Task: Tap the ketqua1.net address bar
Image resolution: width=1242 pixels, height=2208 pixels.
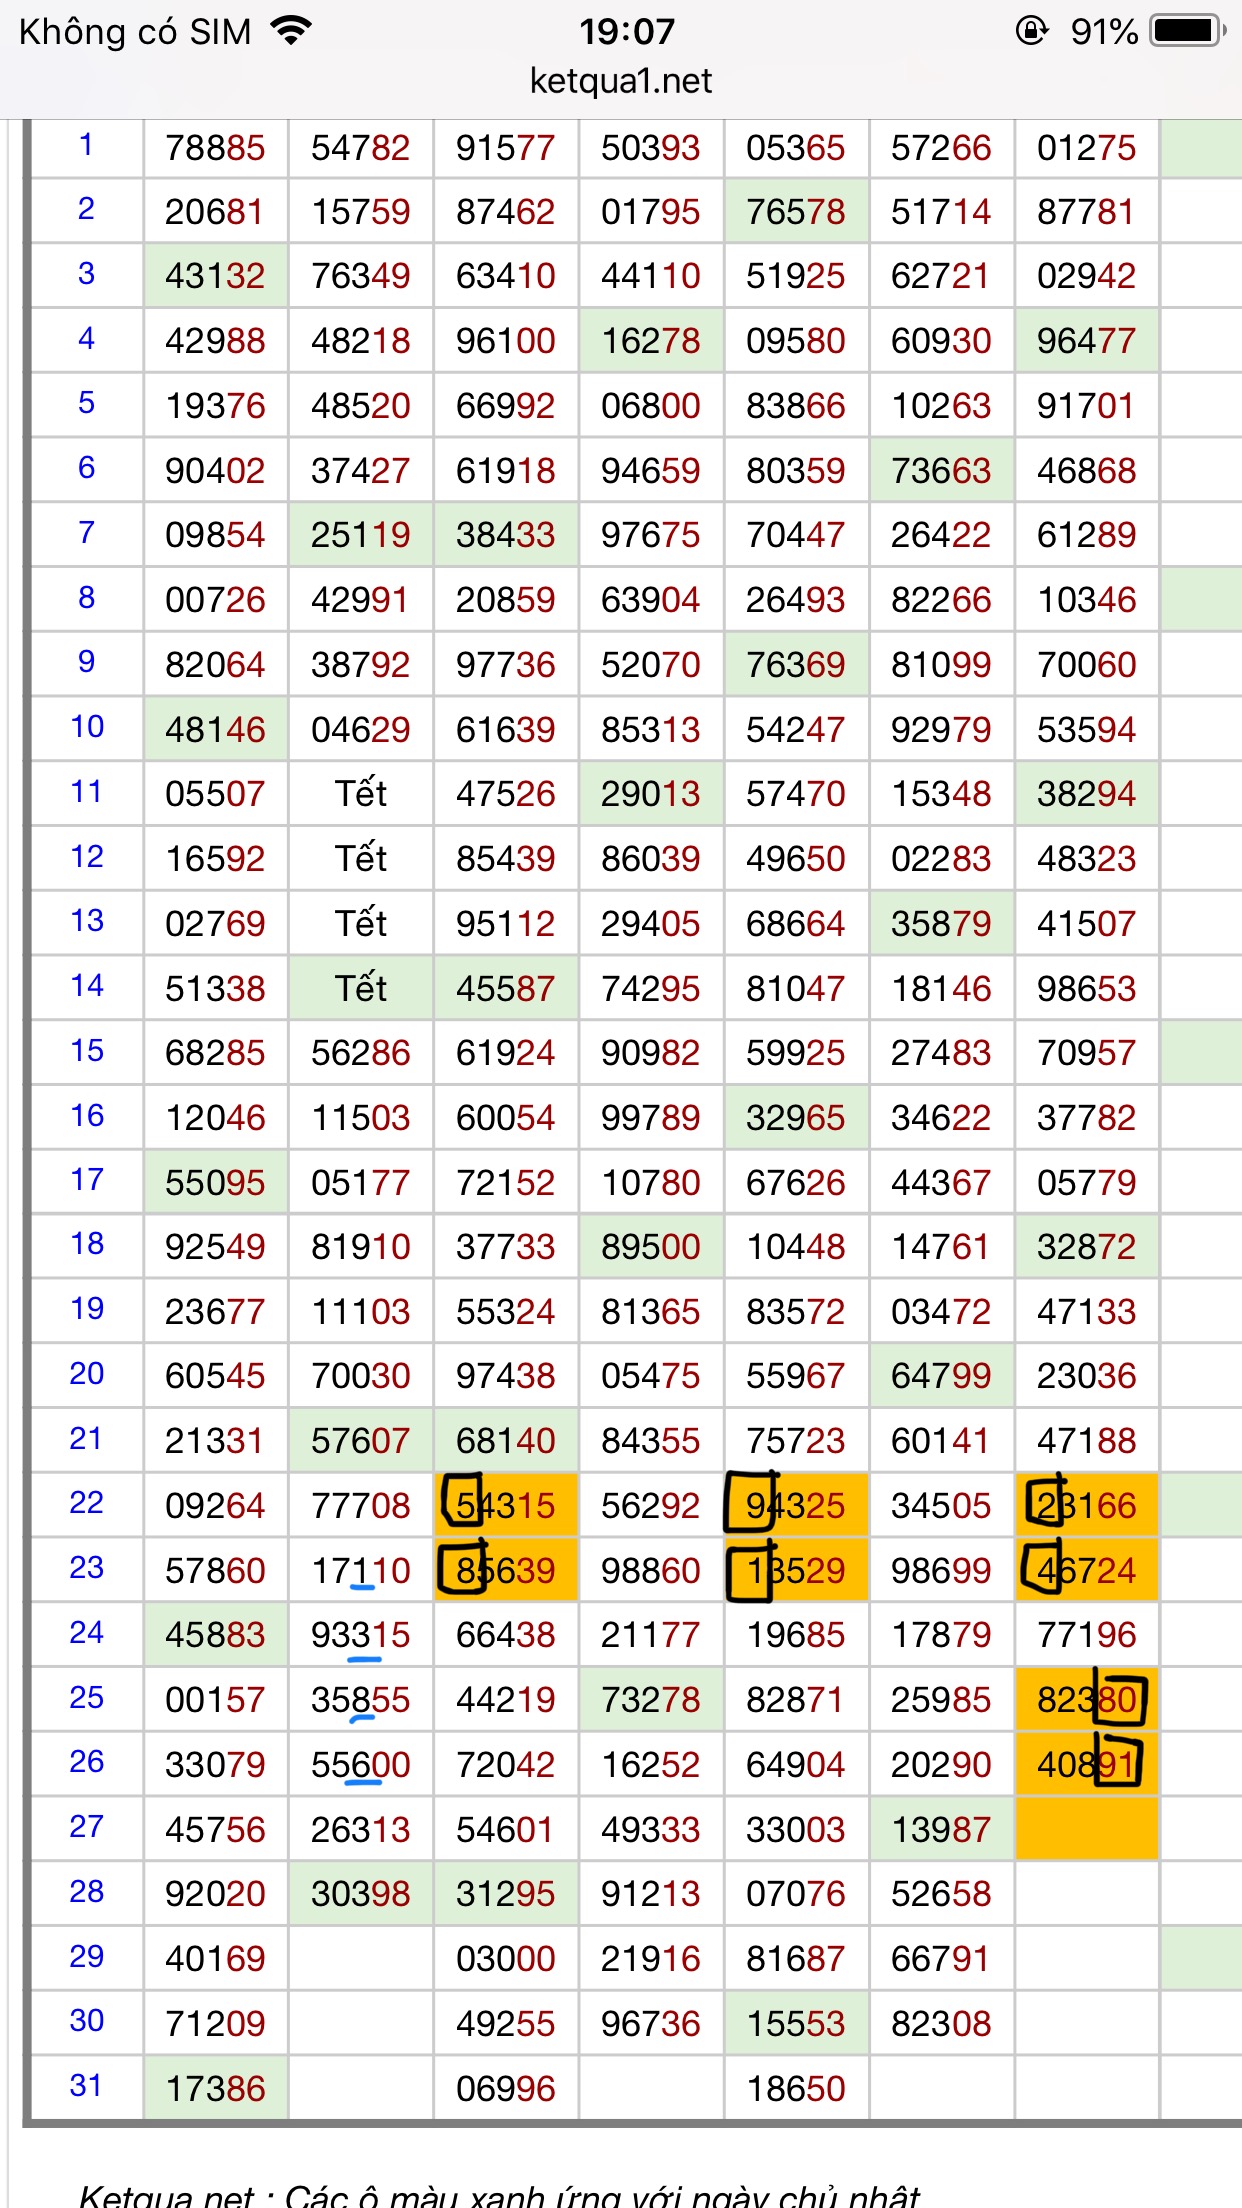Action: click(621, 81)
